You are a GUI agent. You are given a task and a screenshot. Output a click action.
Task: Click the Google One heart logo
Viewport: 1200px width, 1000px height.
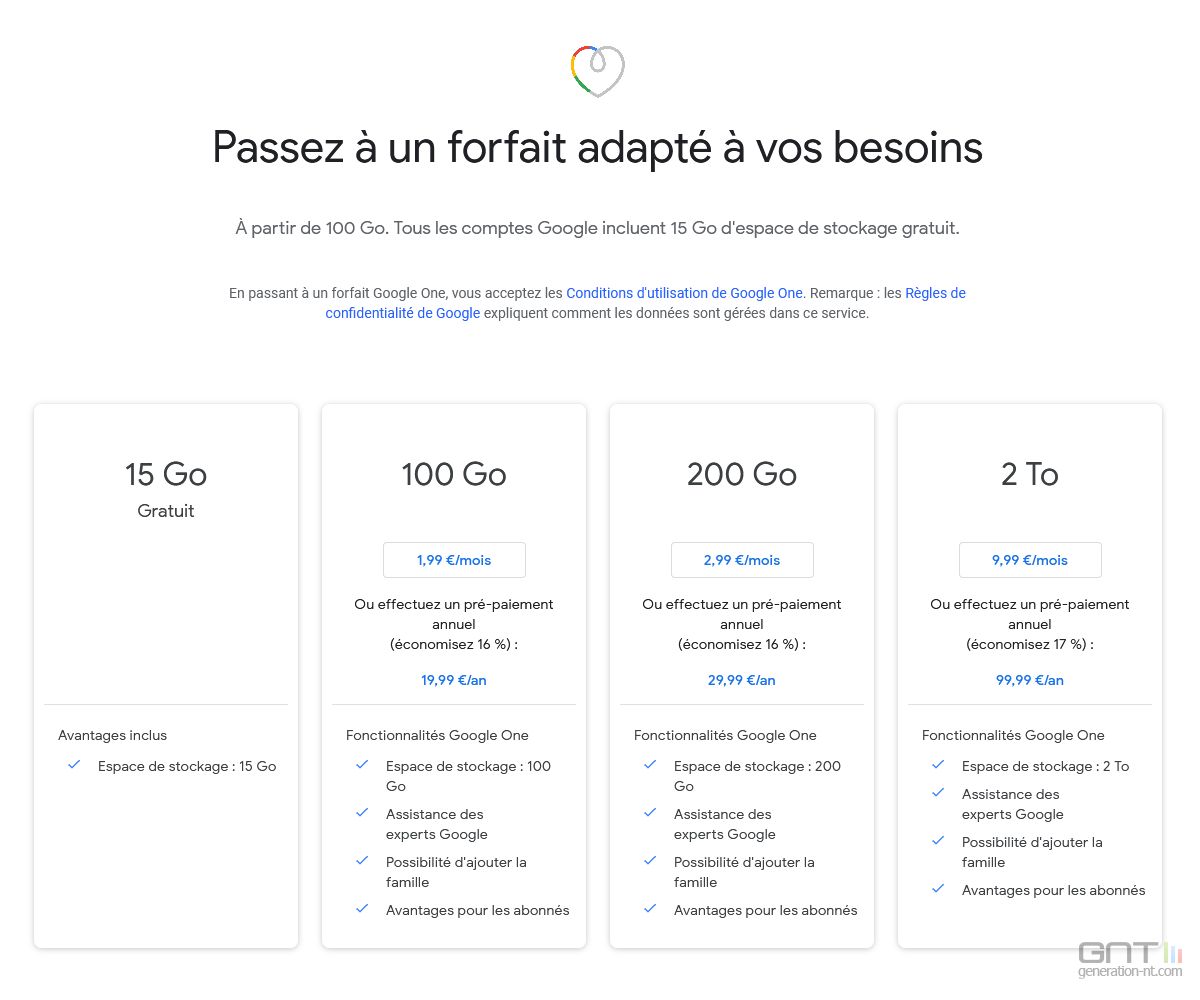click(597, 71)
